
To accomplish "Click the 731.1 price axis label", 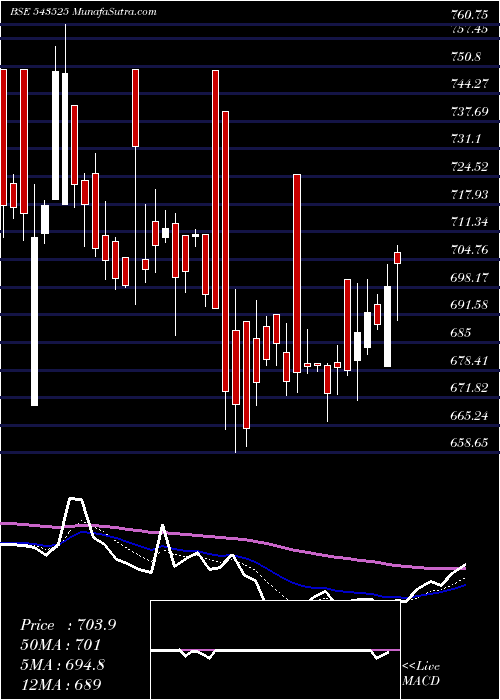I will [x=464, y=139].
